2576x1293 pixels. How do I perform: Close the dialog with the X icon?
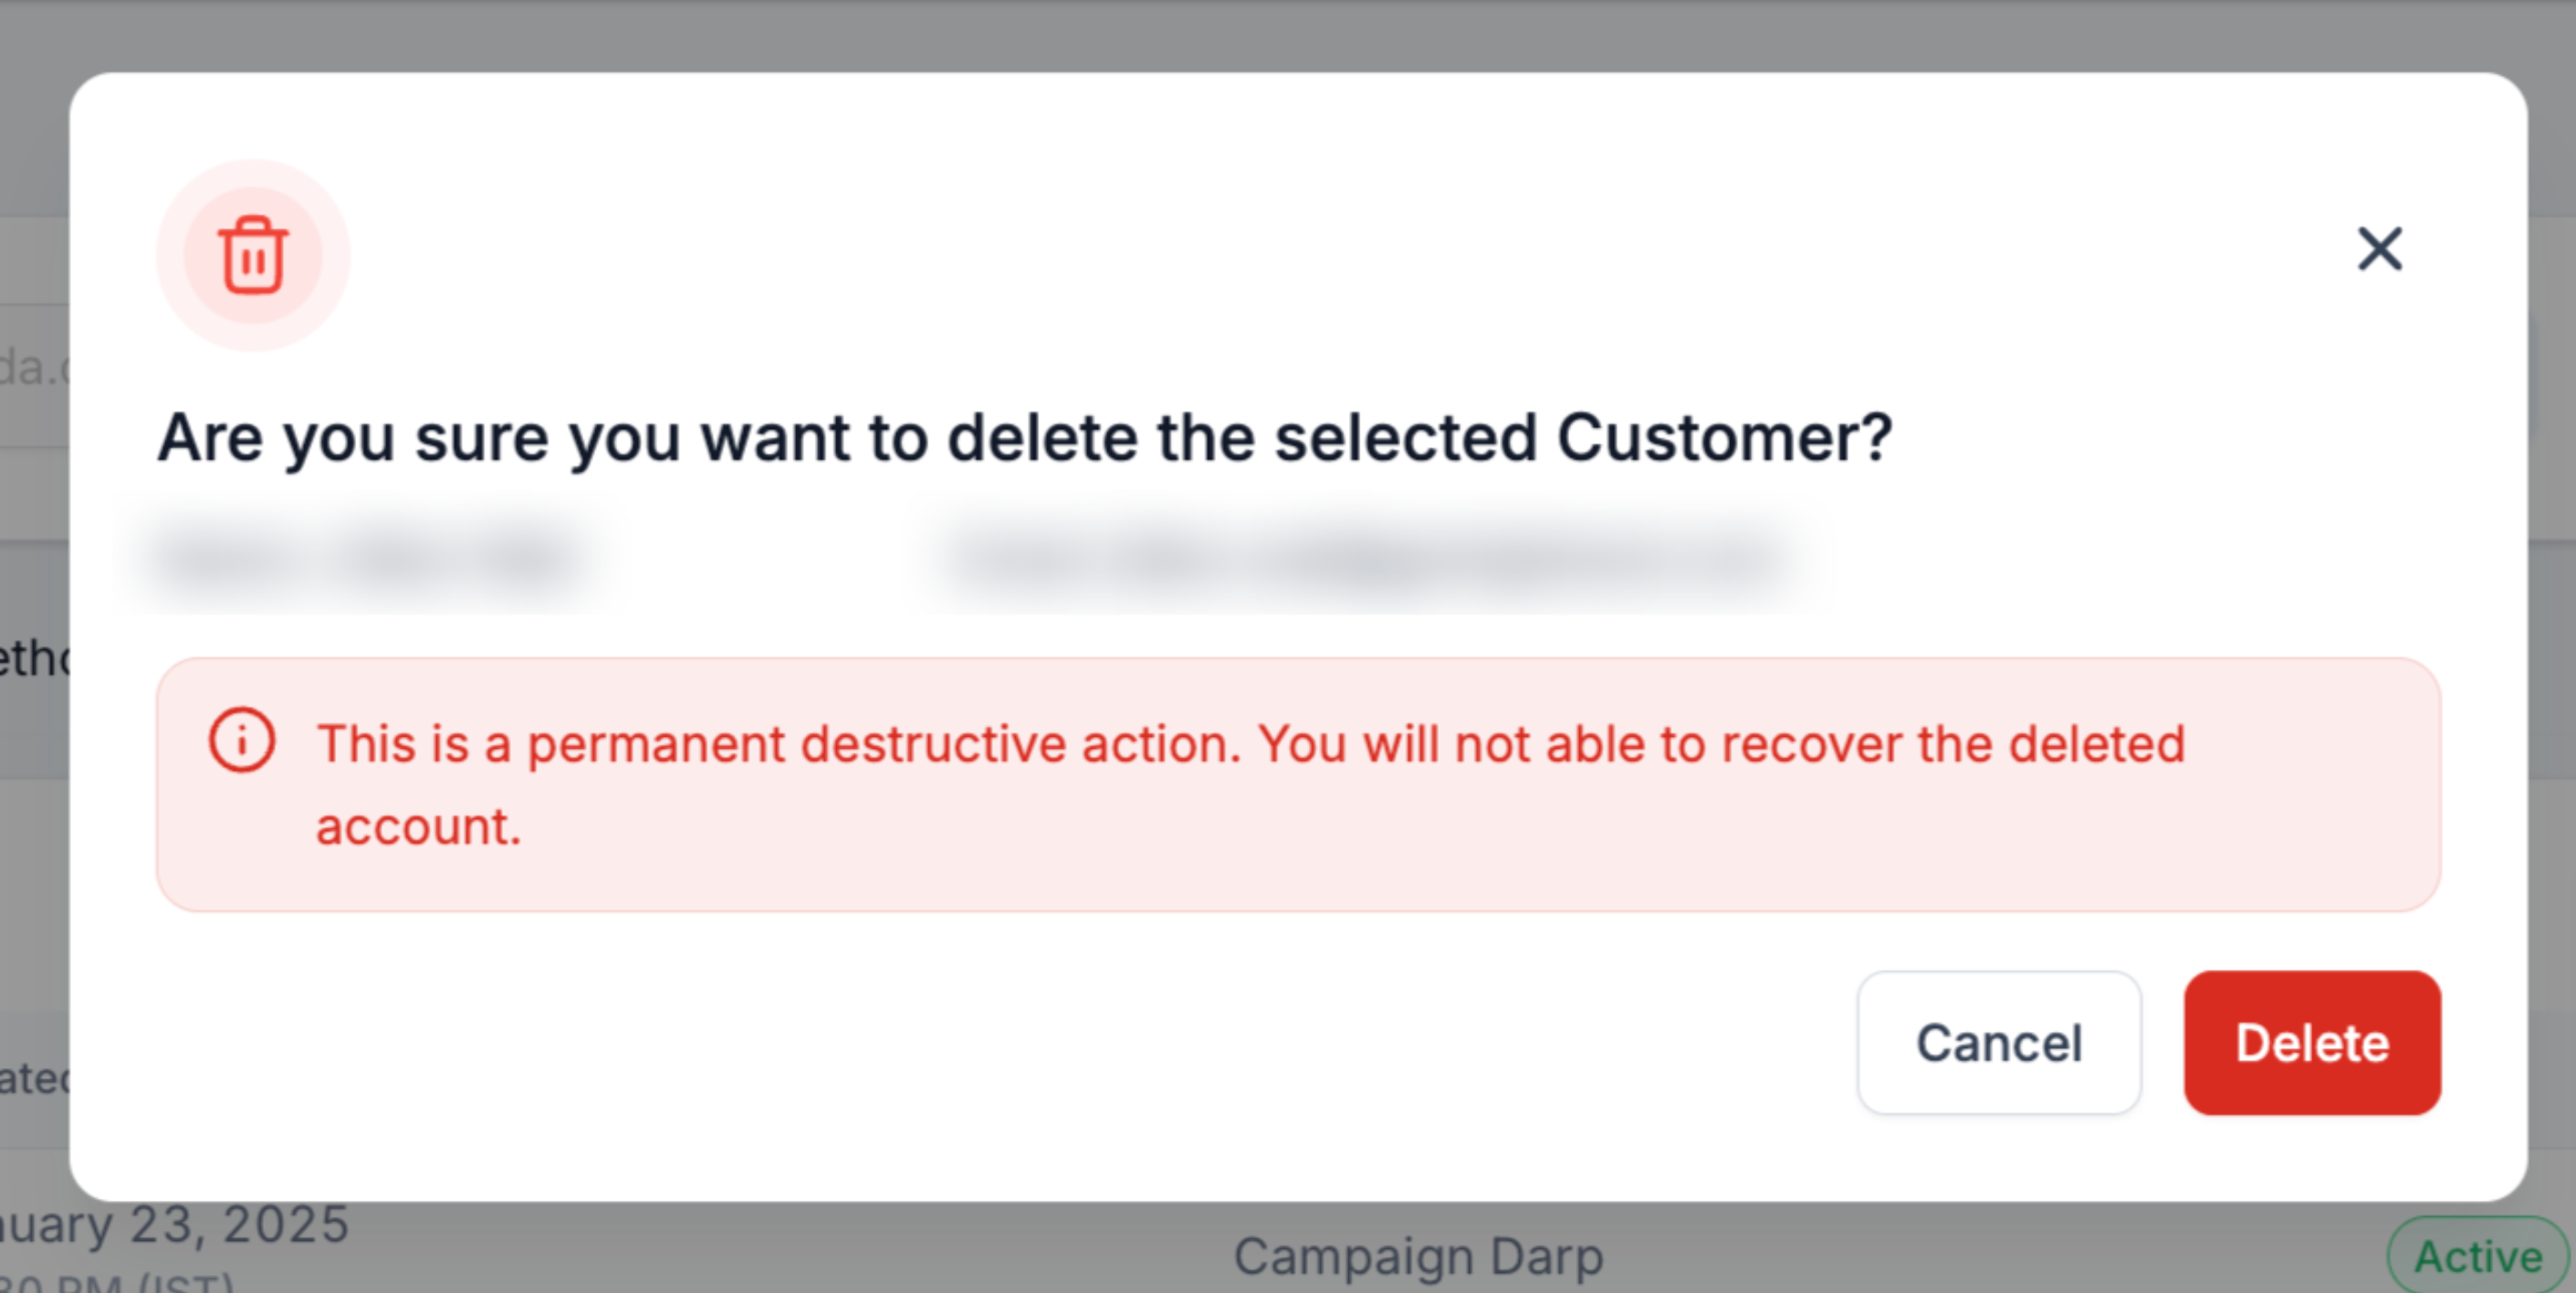click(2379, 249)
